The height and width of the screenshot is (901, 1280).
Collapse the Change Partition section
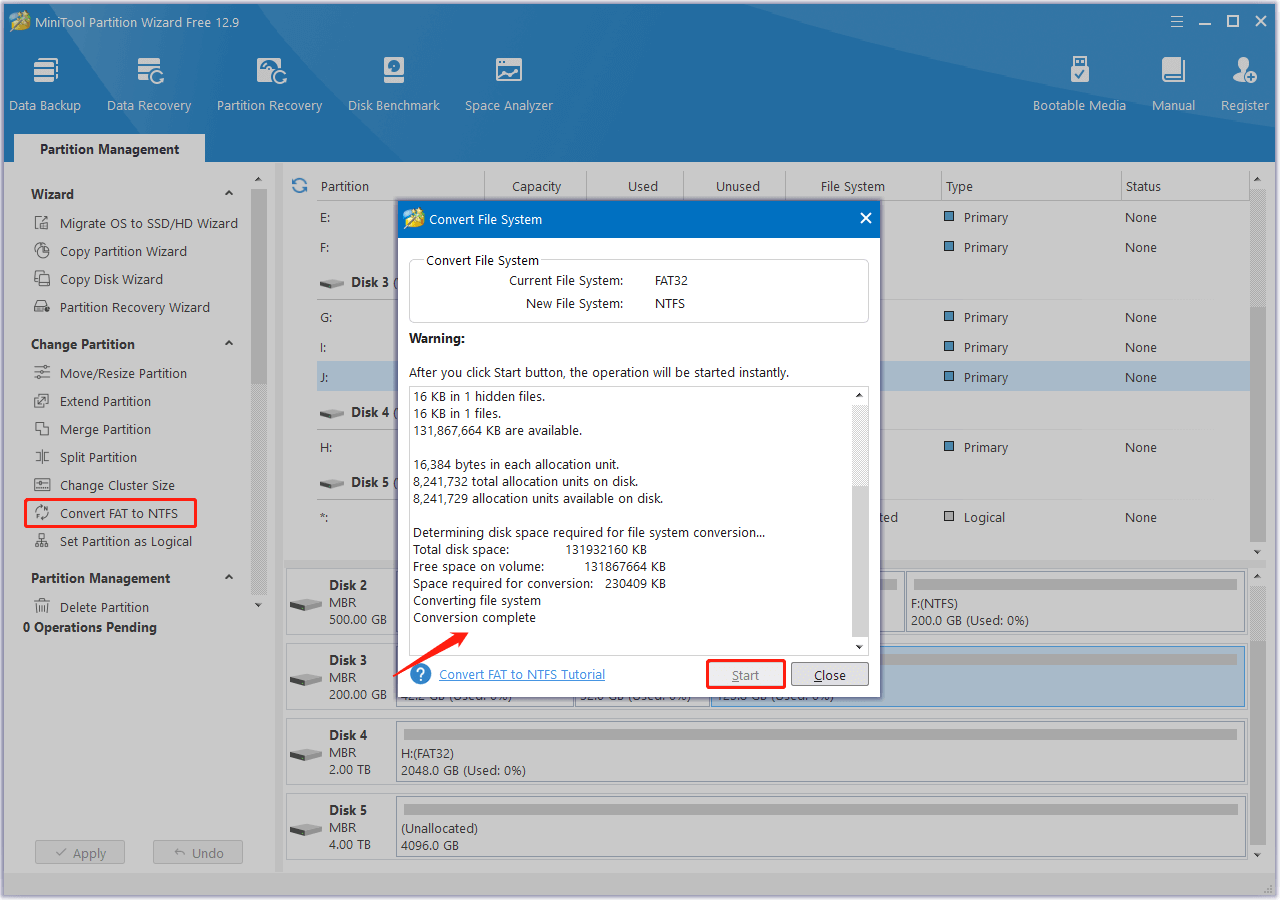click(229, 344)
